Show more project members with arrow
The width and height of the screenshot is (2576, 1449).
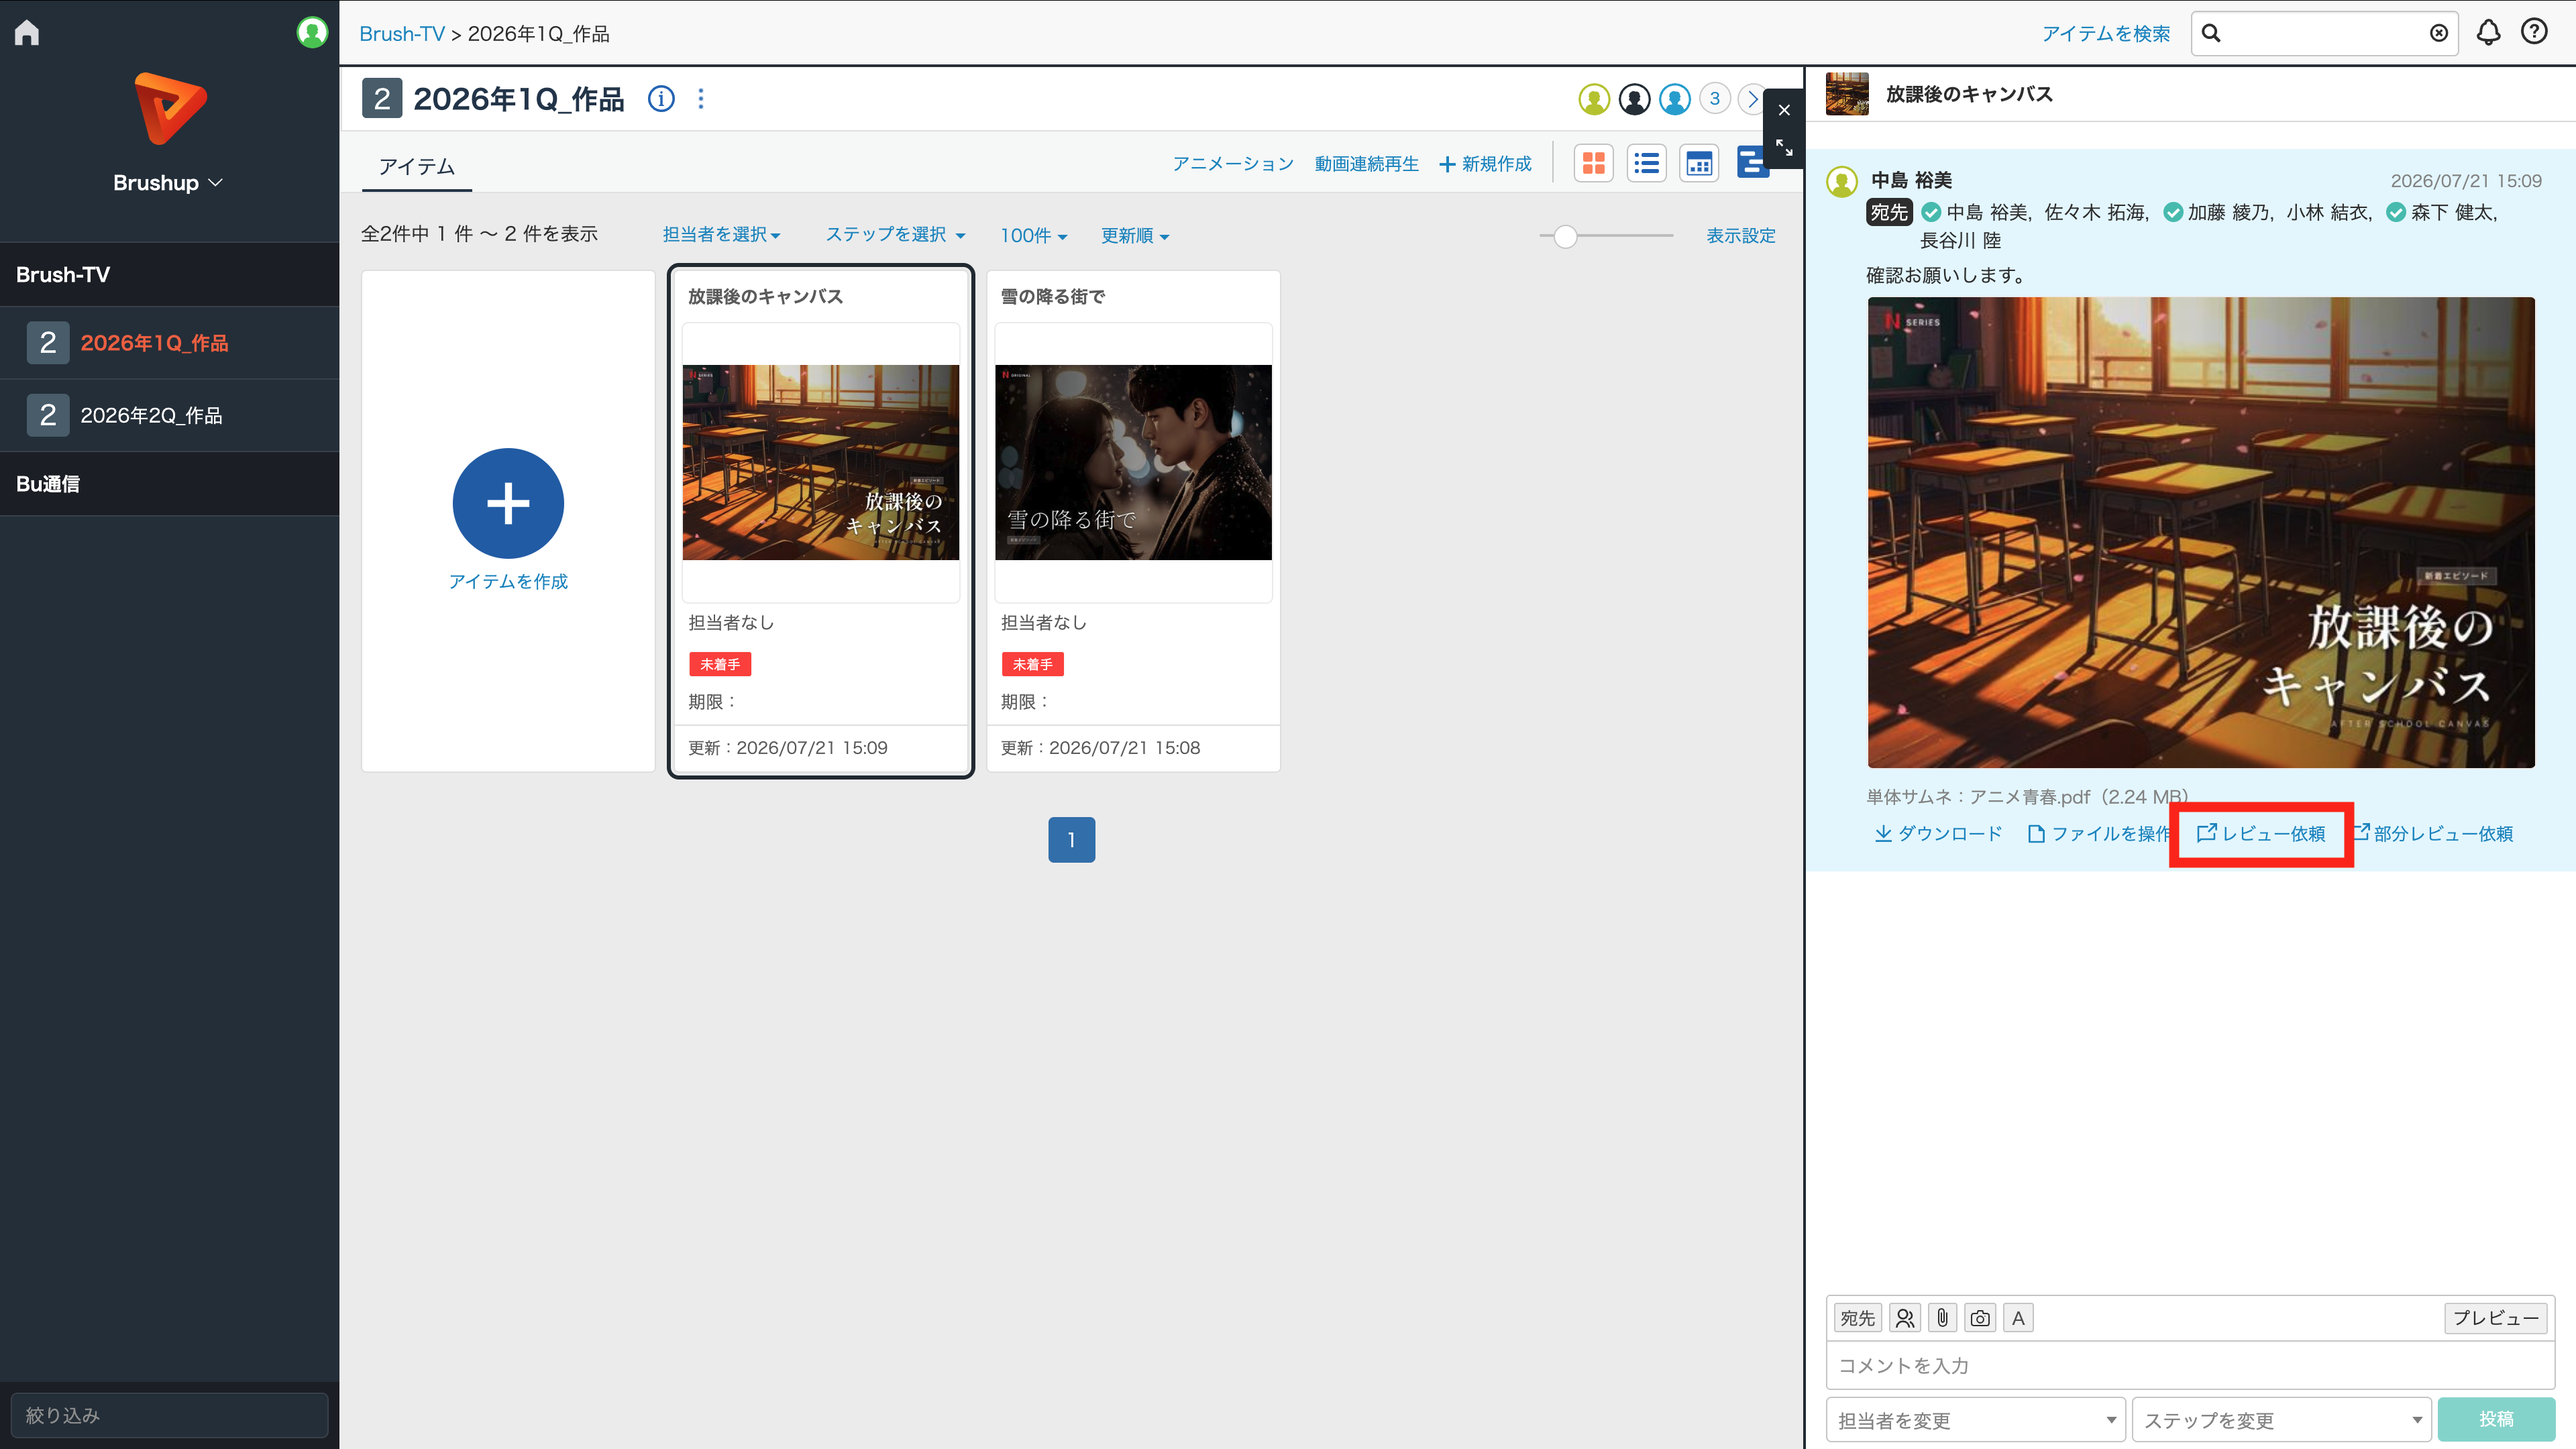1752,98
